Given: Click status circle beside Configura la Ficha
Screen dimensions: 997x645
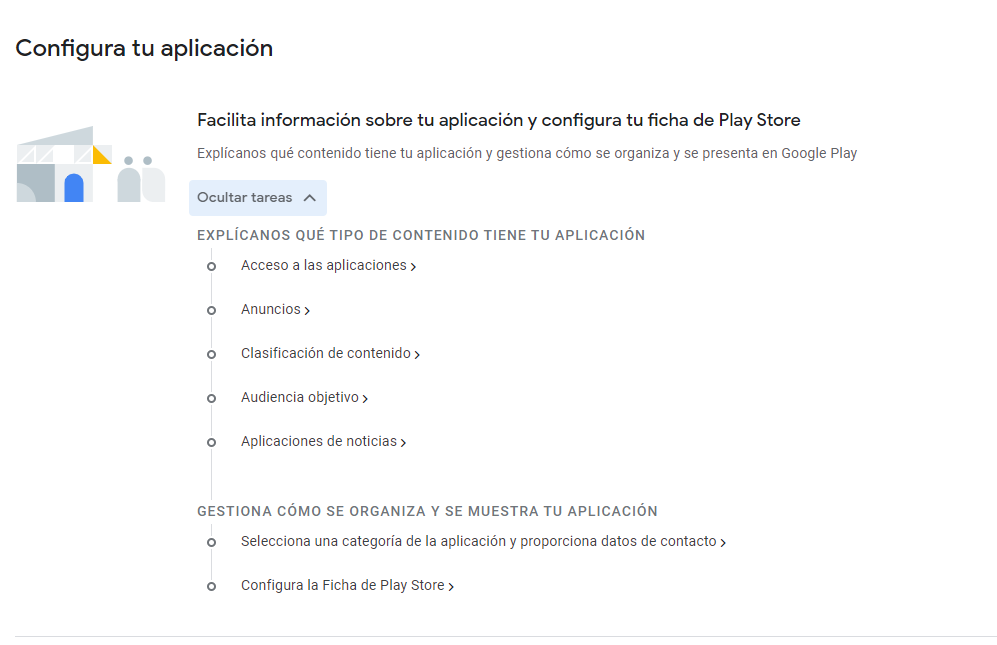Looking at the screenshot, I should click(x=211, y=587).
